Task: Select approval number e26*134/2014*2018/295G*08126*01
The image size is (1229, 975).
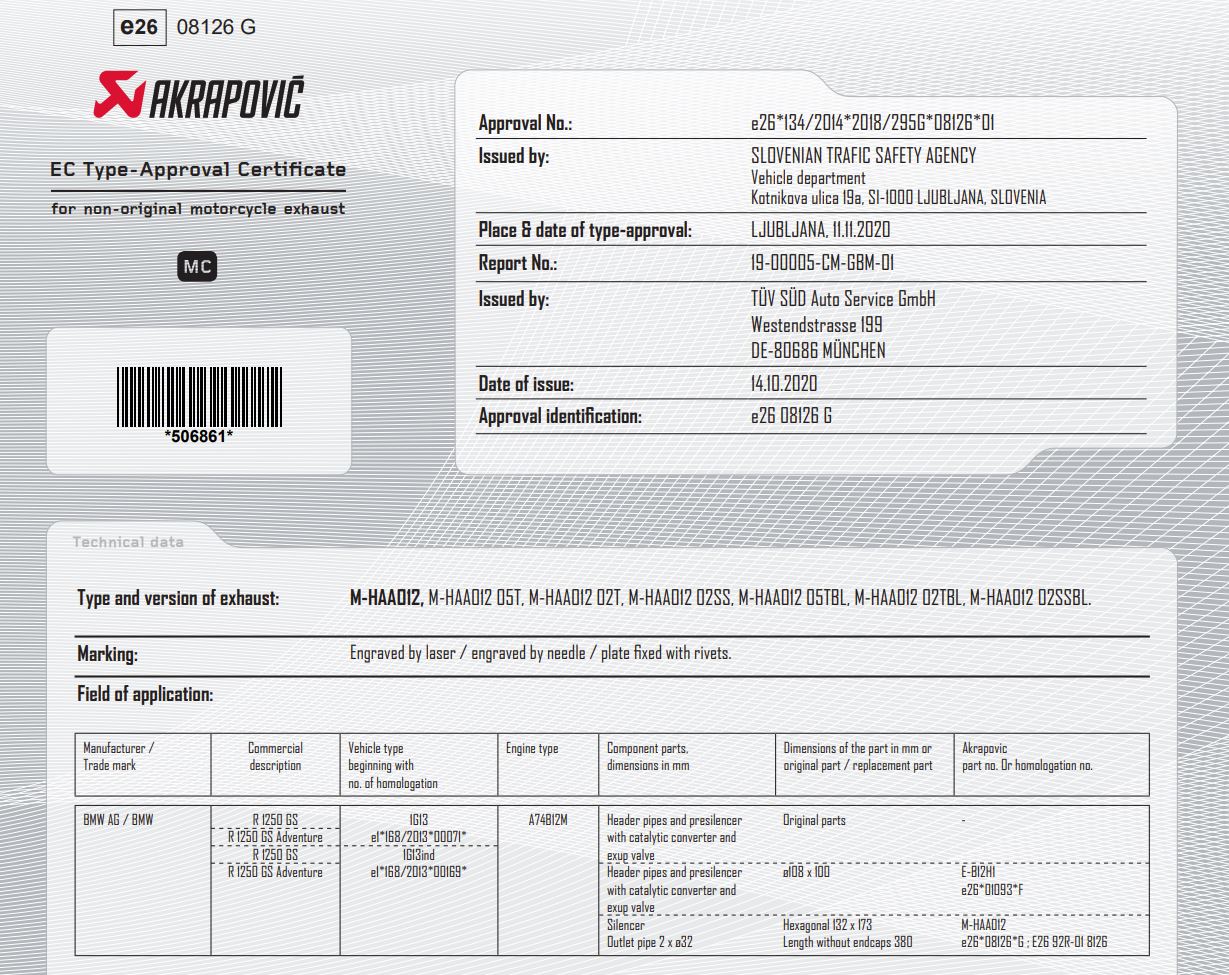Action: [x=872, y=125]
